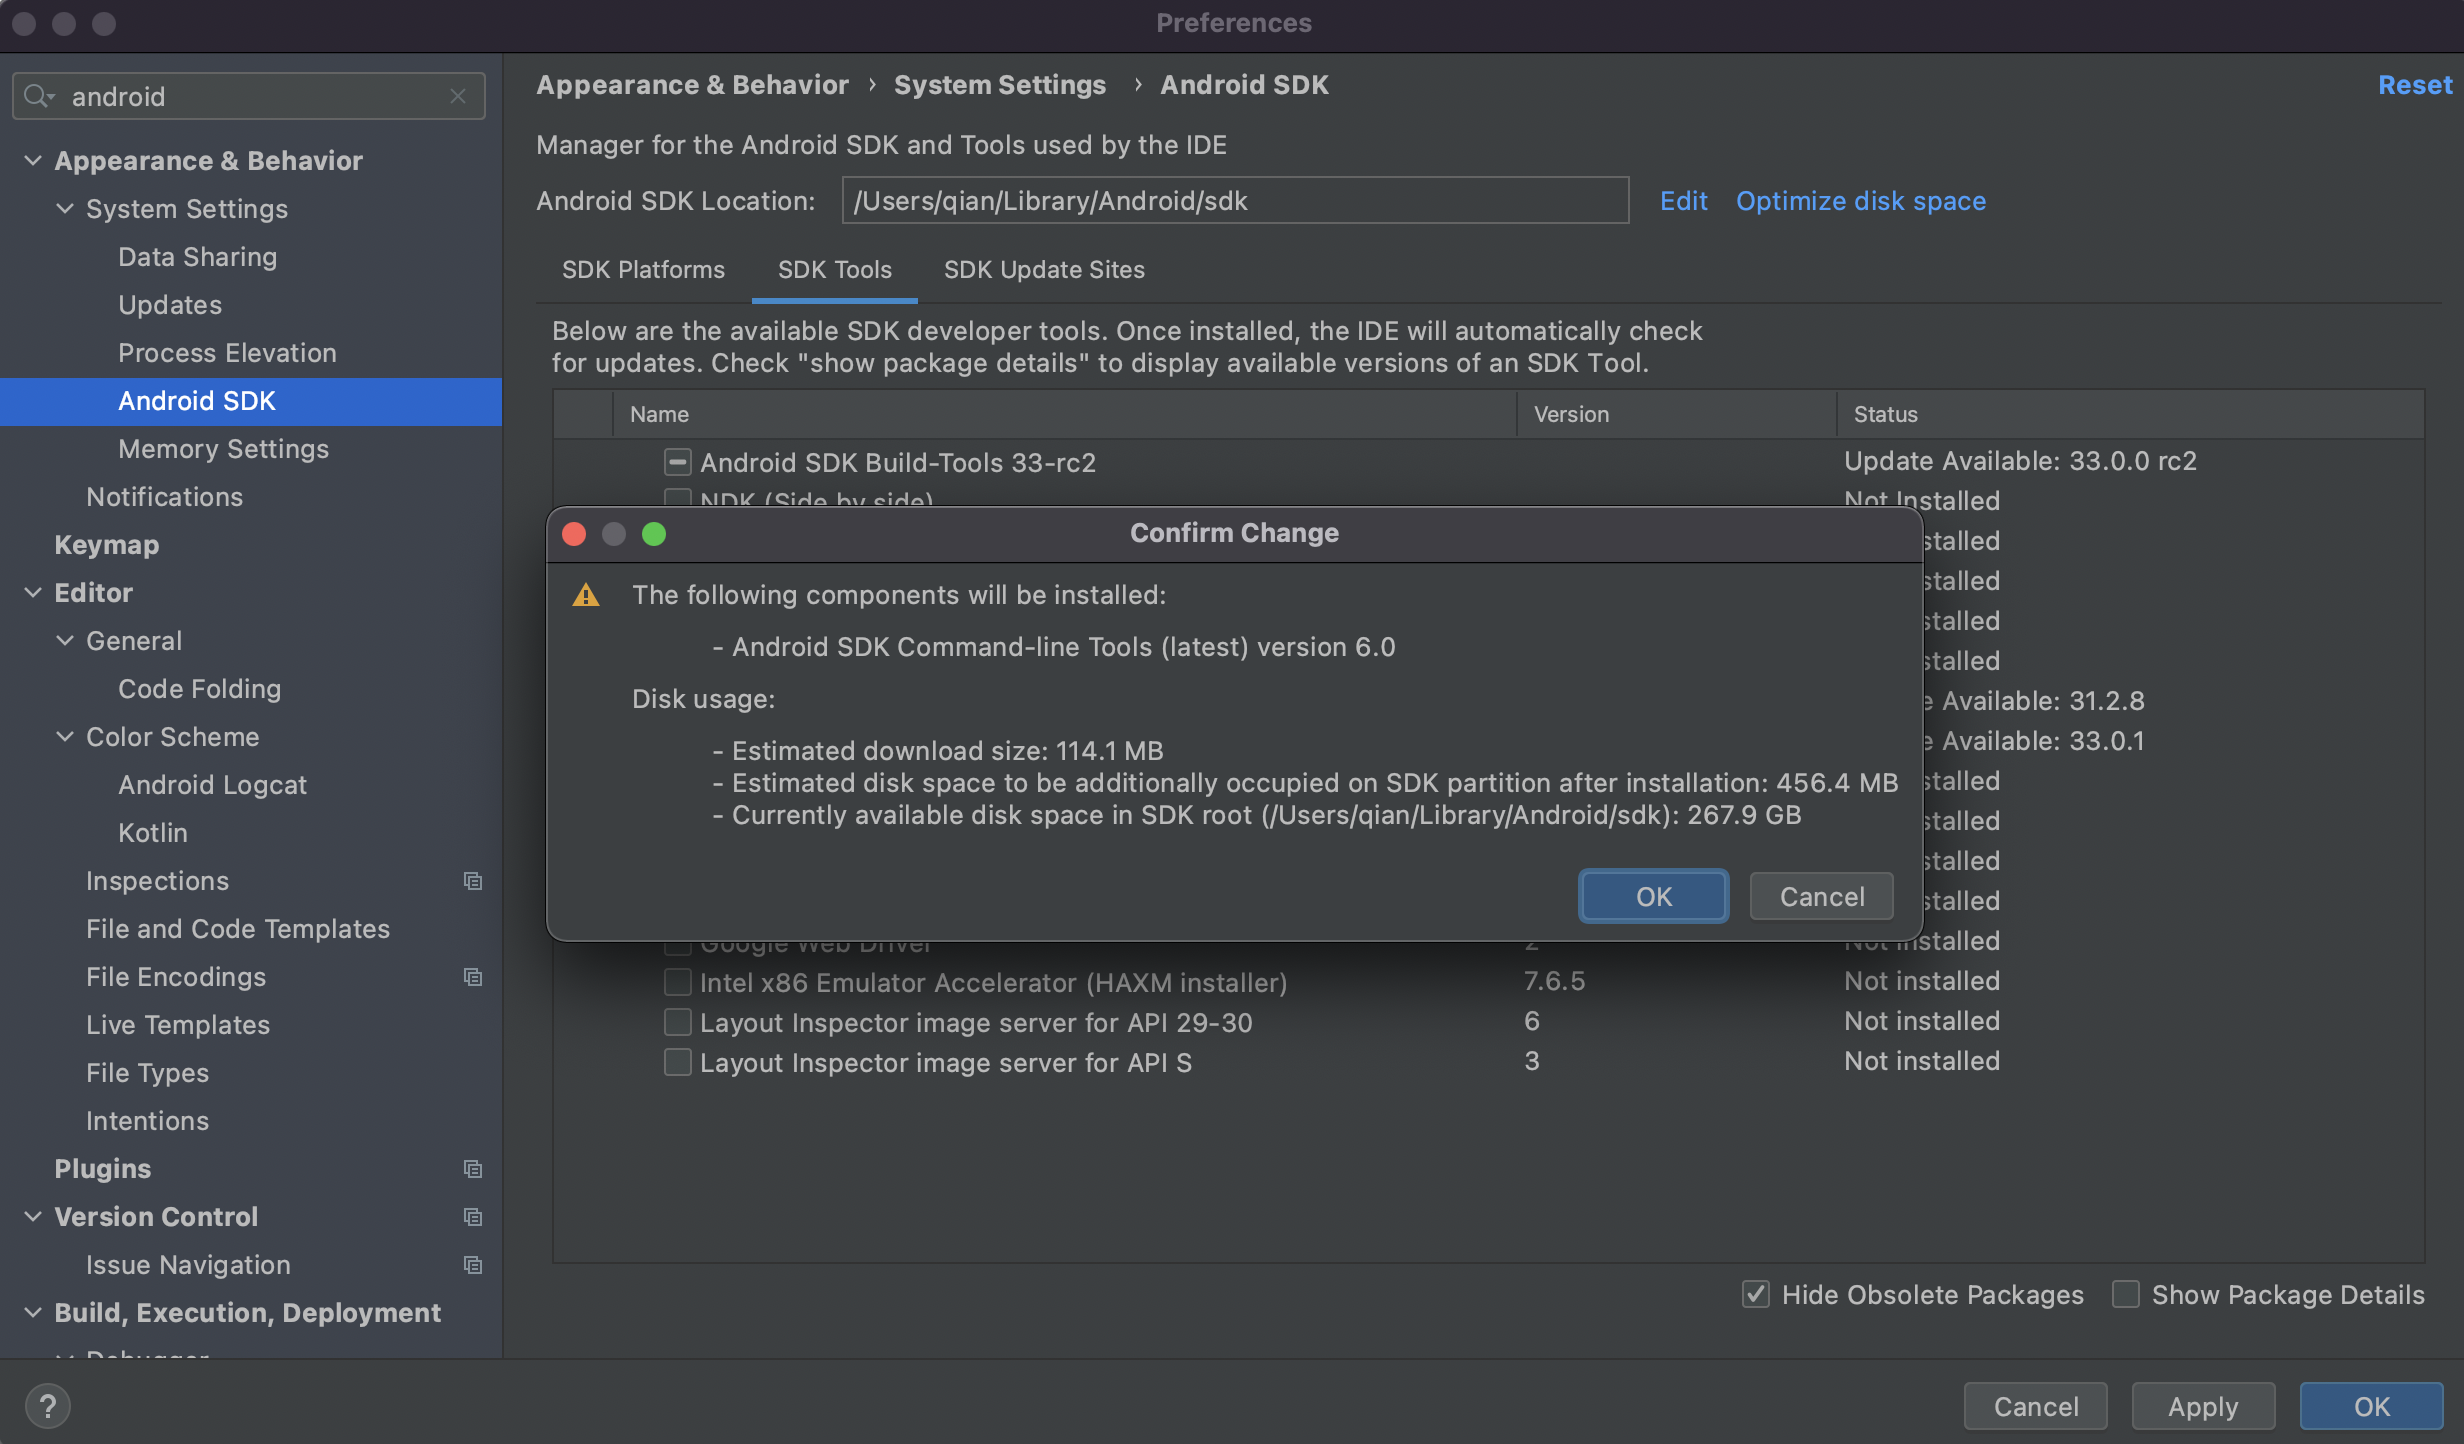Click the project-level icon beside Version Control

point(473,1217)
